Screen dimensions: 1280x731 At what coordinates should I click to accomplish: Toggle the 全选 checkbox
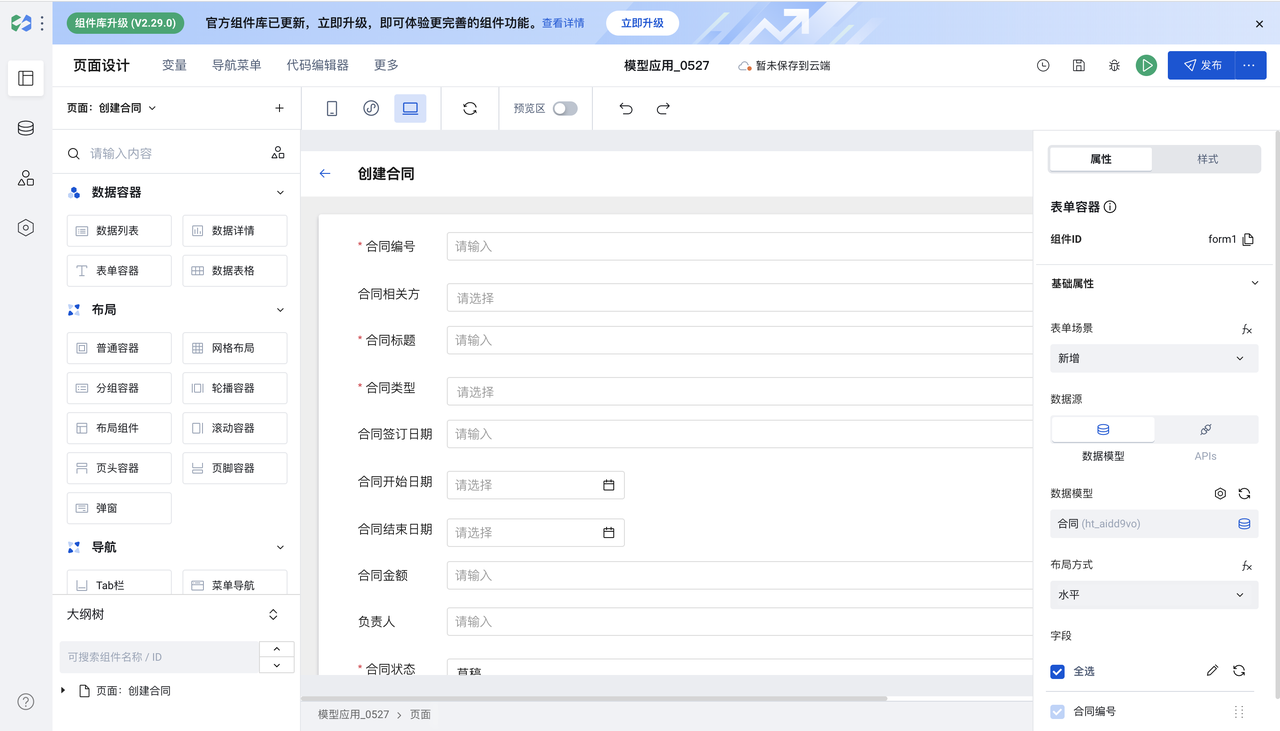tap(1057, 672)
